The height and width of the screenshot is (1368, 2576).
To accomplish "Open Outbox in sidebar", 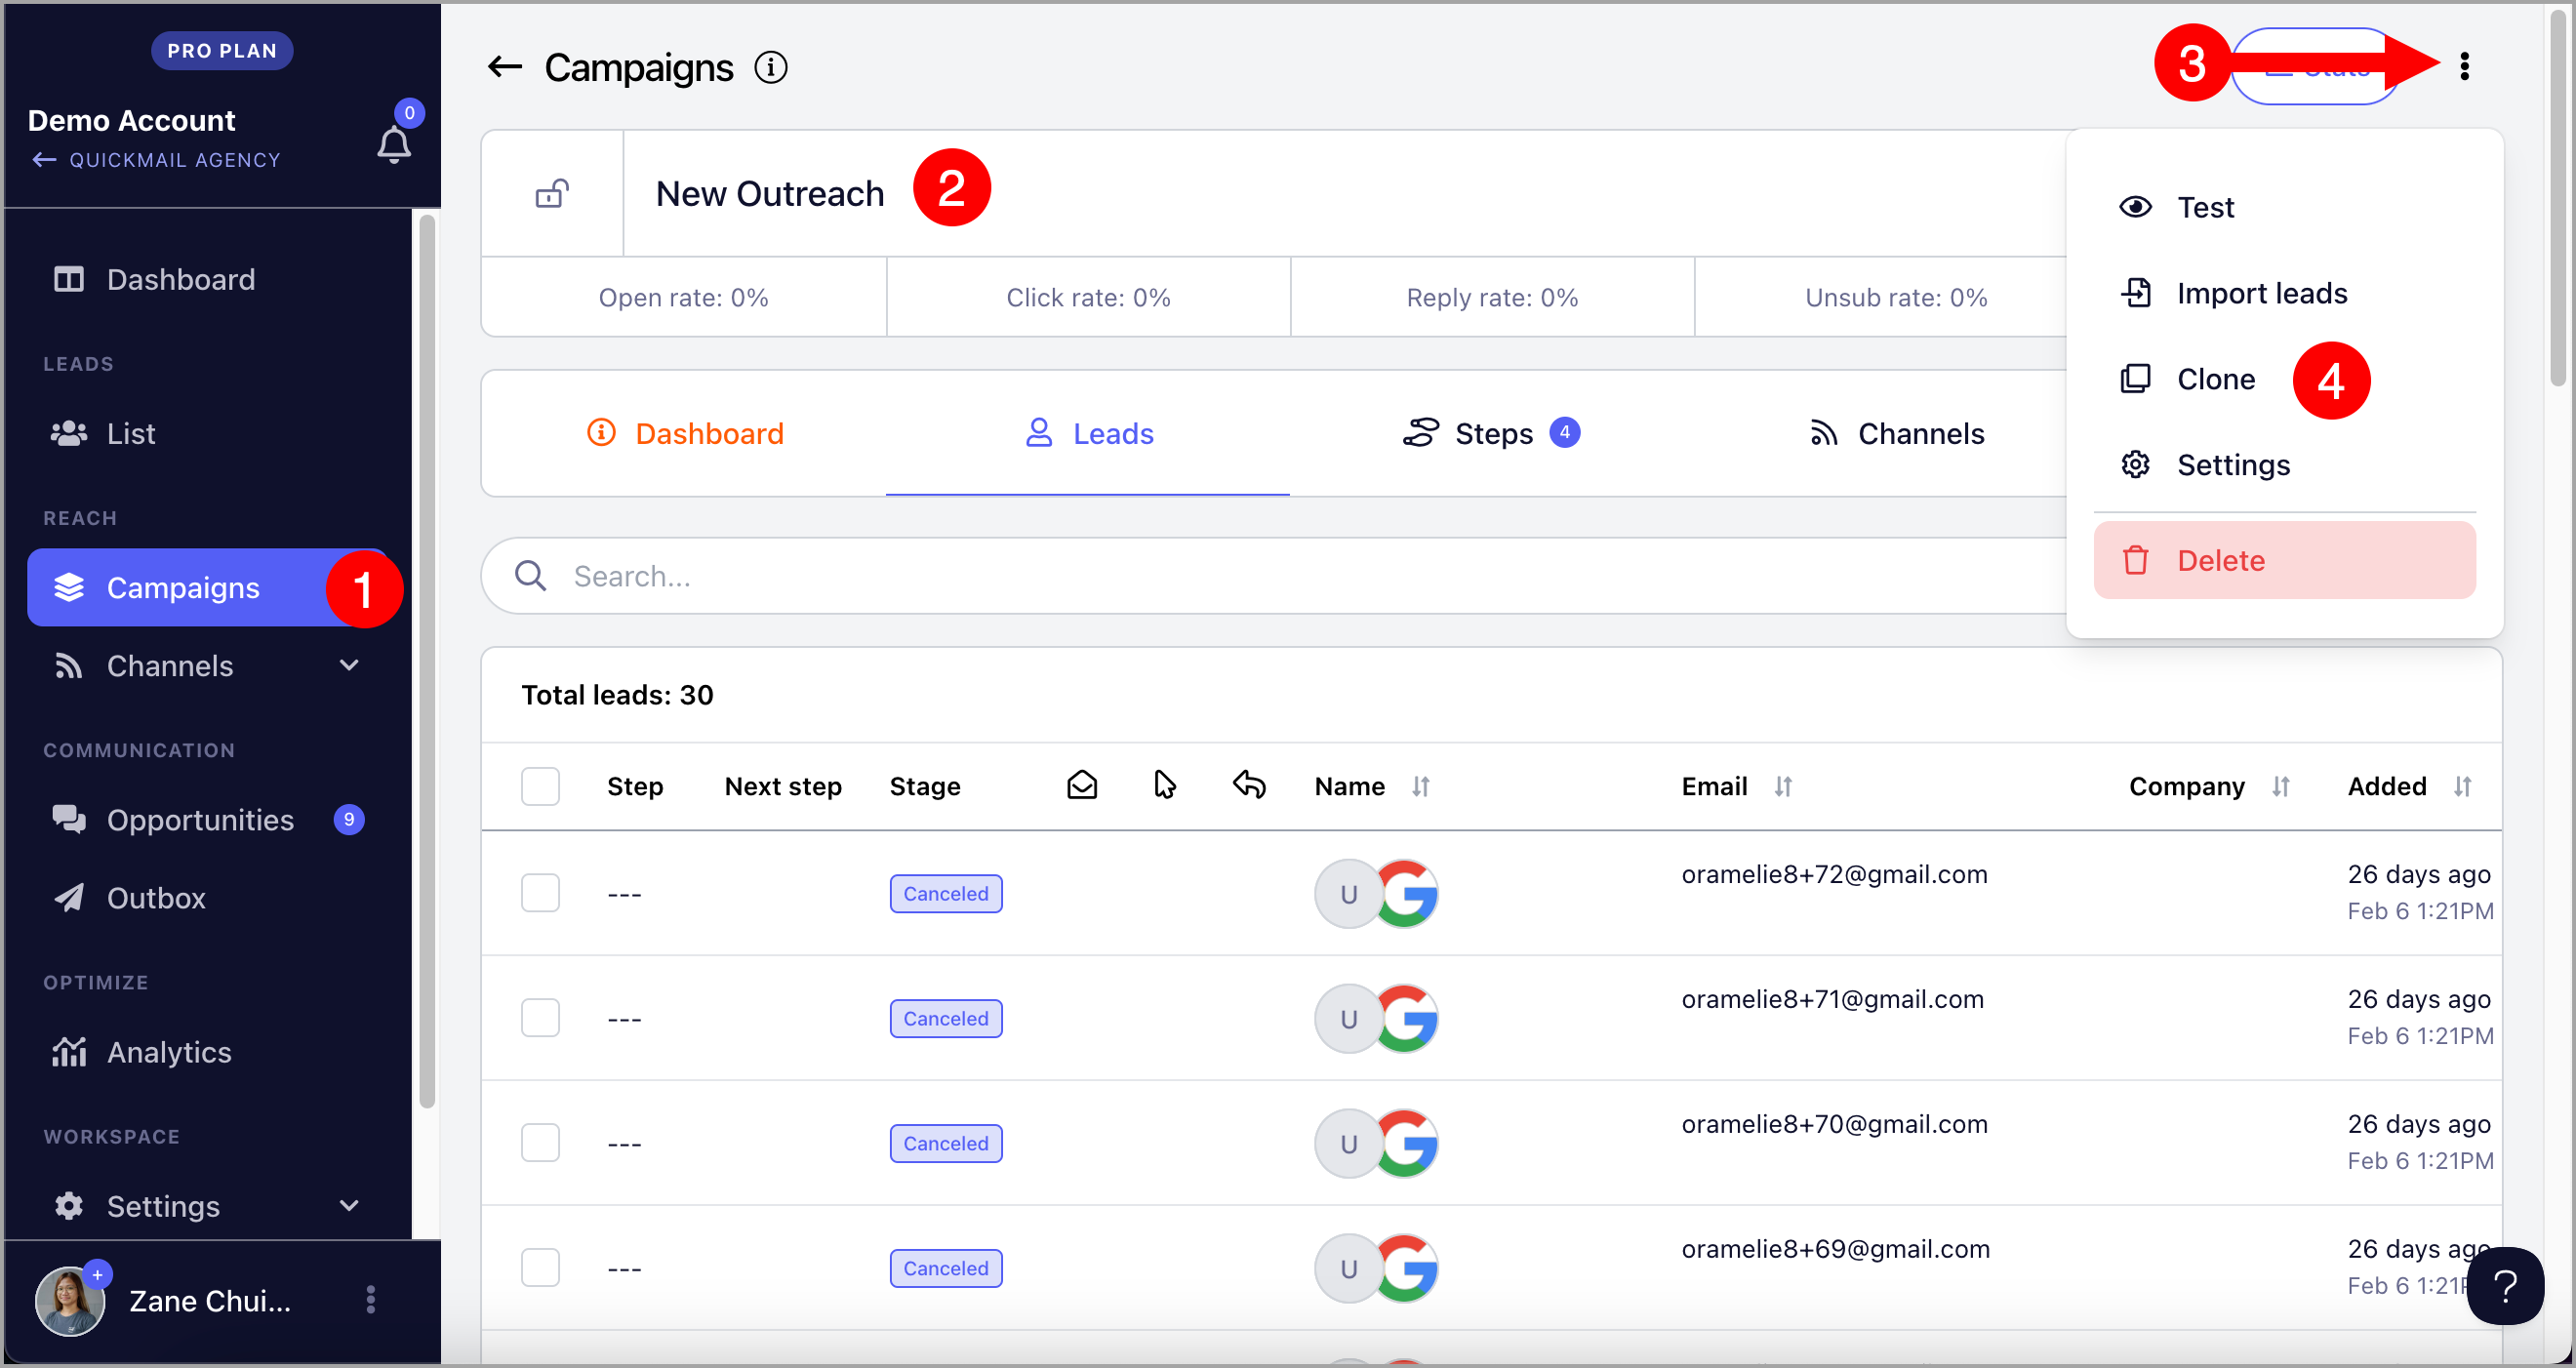I will point(207,898).
